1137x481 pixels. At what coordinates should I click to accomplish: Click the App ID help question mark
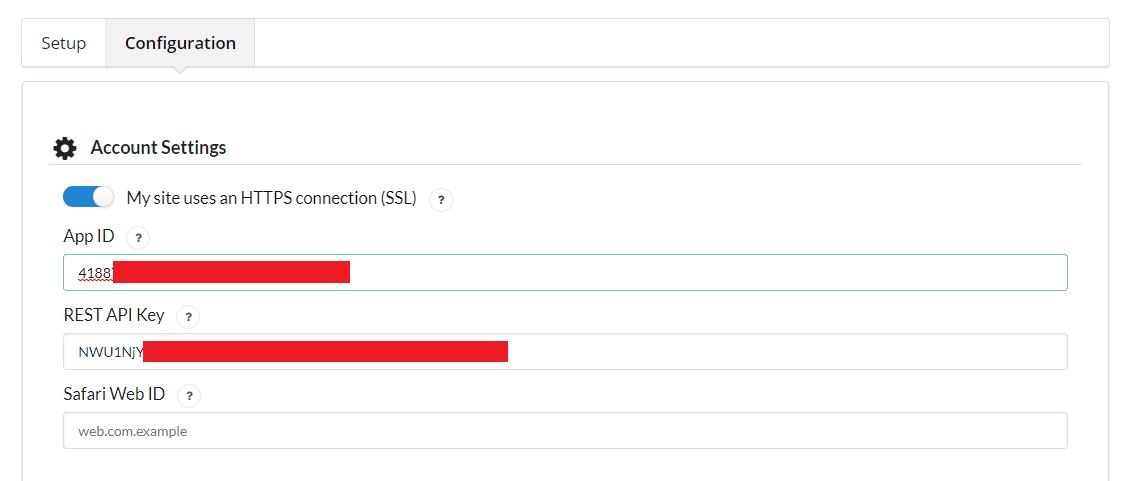tap(139, 238)
